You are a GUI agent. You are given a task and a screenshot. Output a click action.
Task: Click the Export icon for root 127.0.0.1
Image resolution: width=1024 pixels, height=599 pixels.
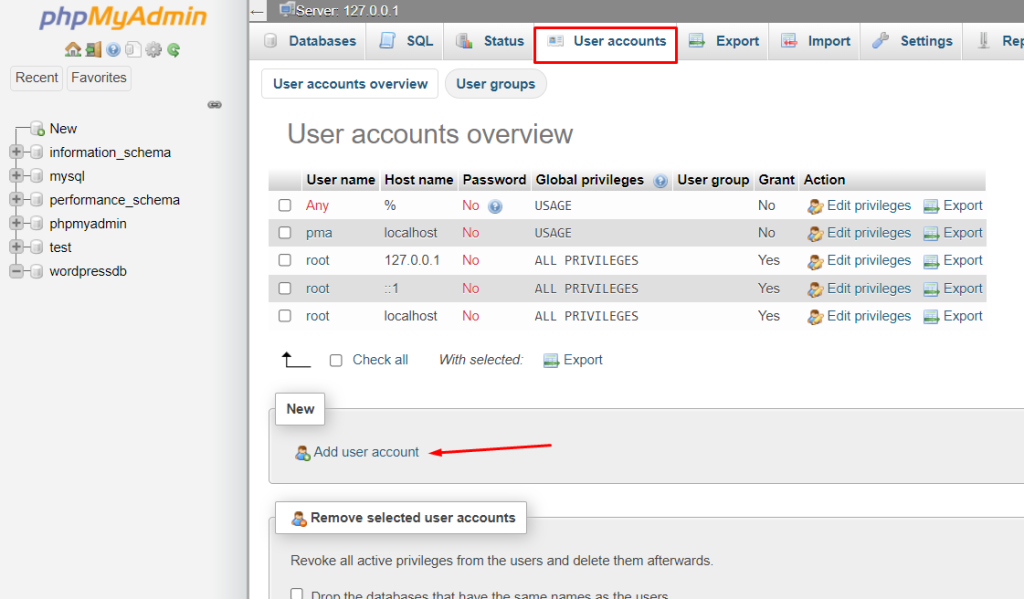pyautogui.click(x=931, y=262)
